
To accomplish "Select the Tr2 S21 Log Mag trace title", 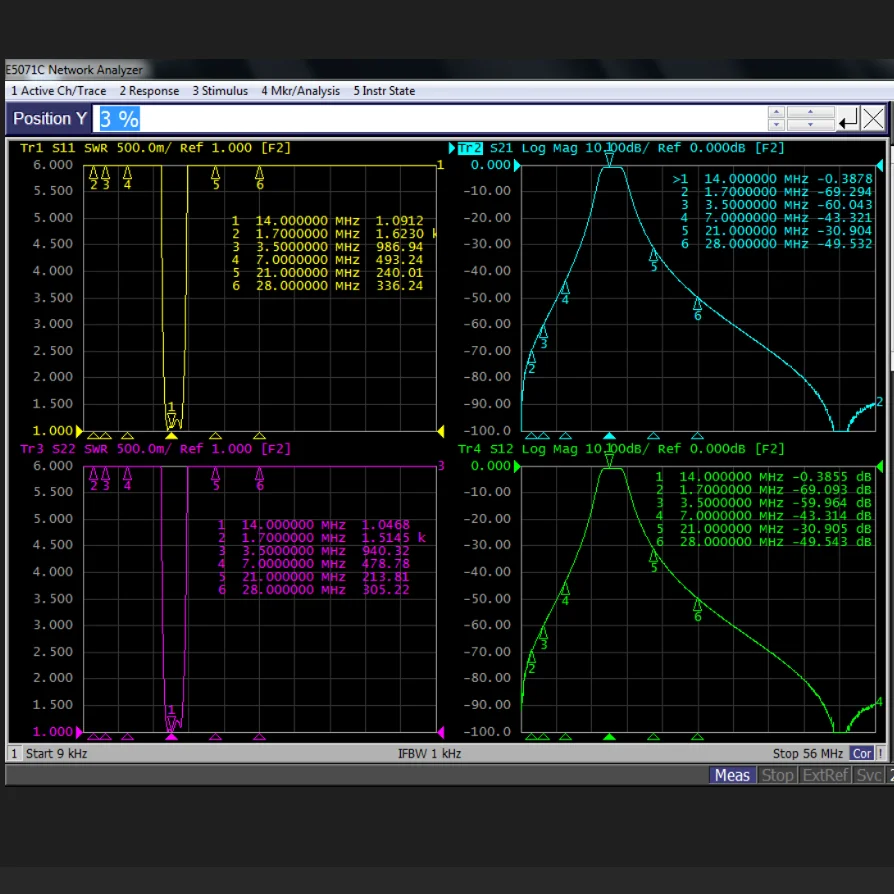I will pyautogui.click(x=621, y=148).
